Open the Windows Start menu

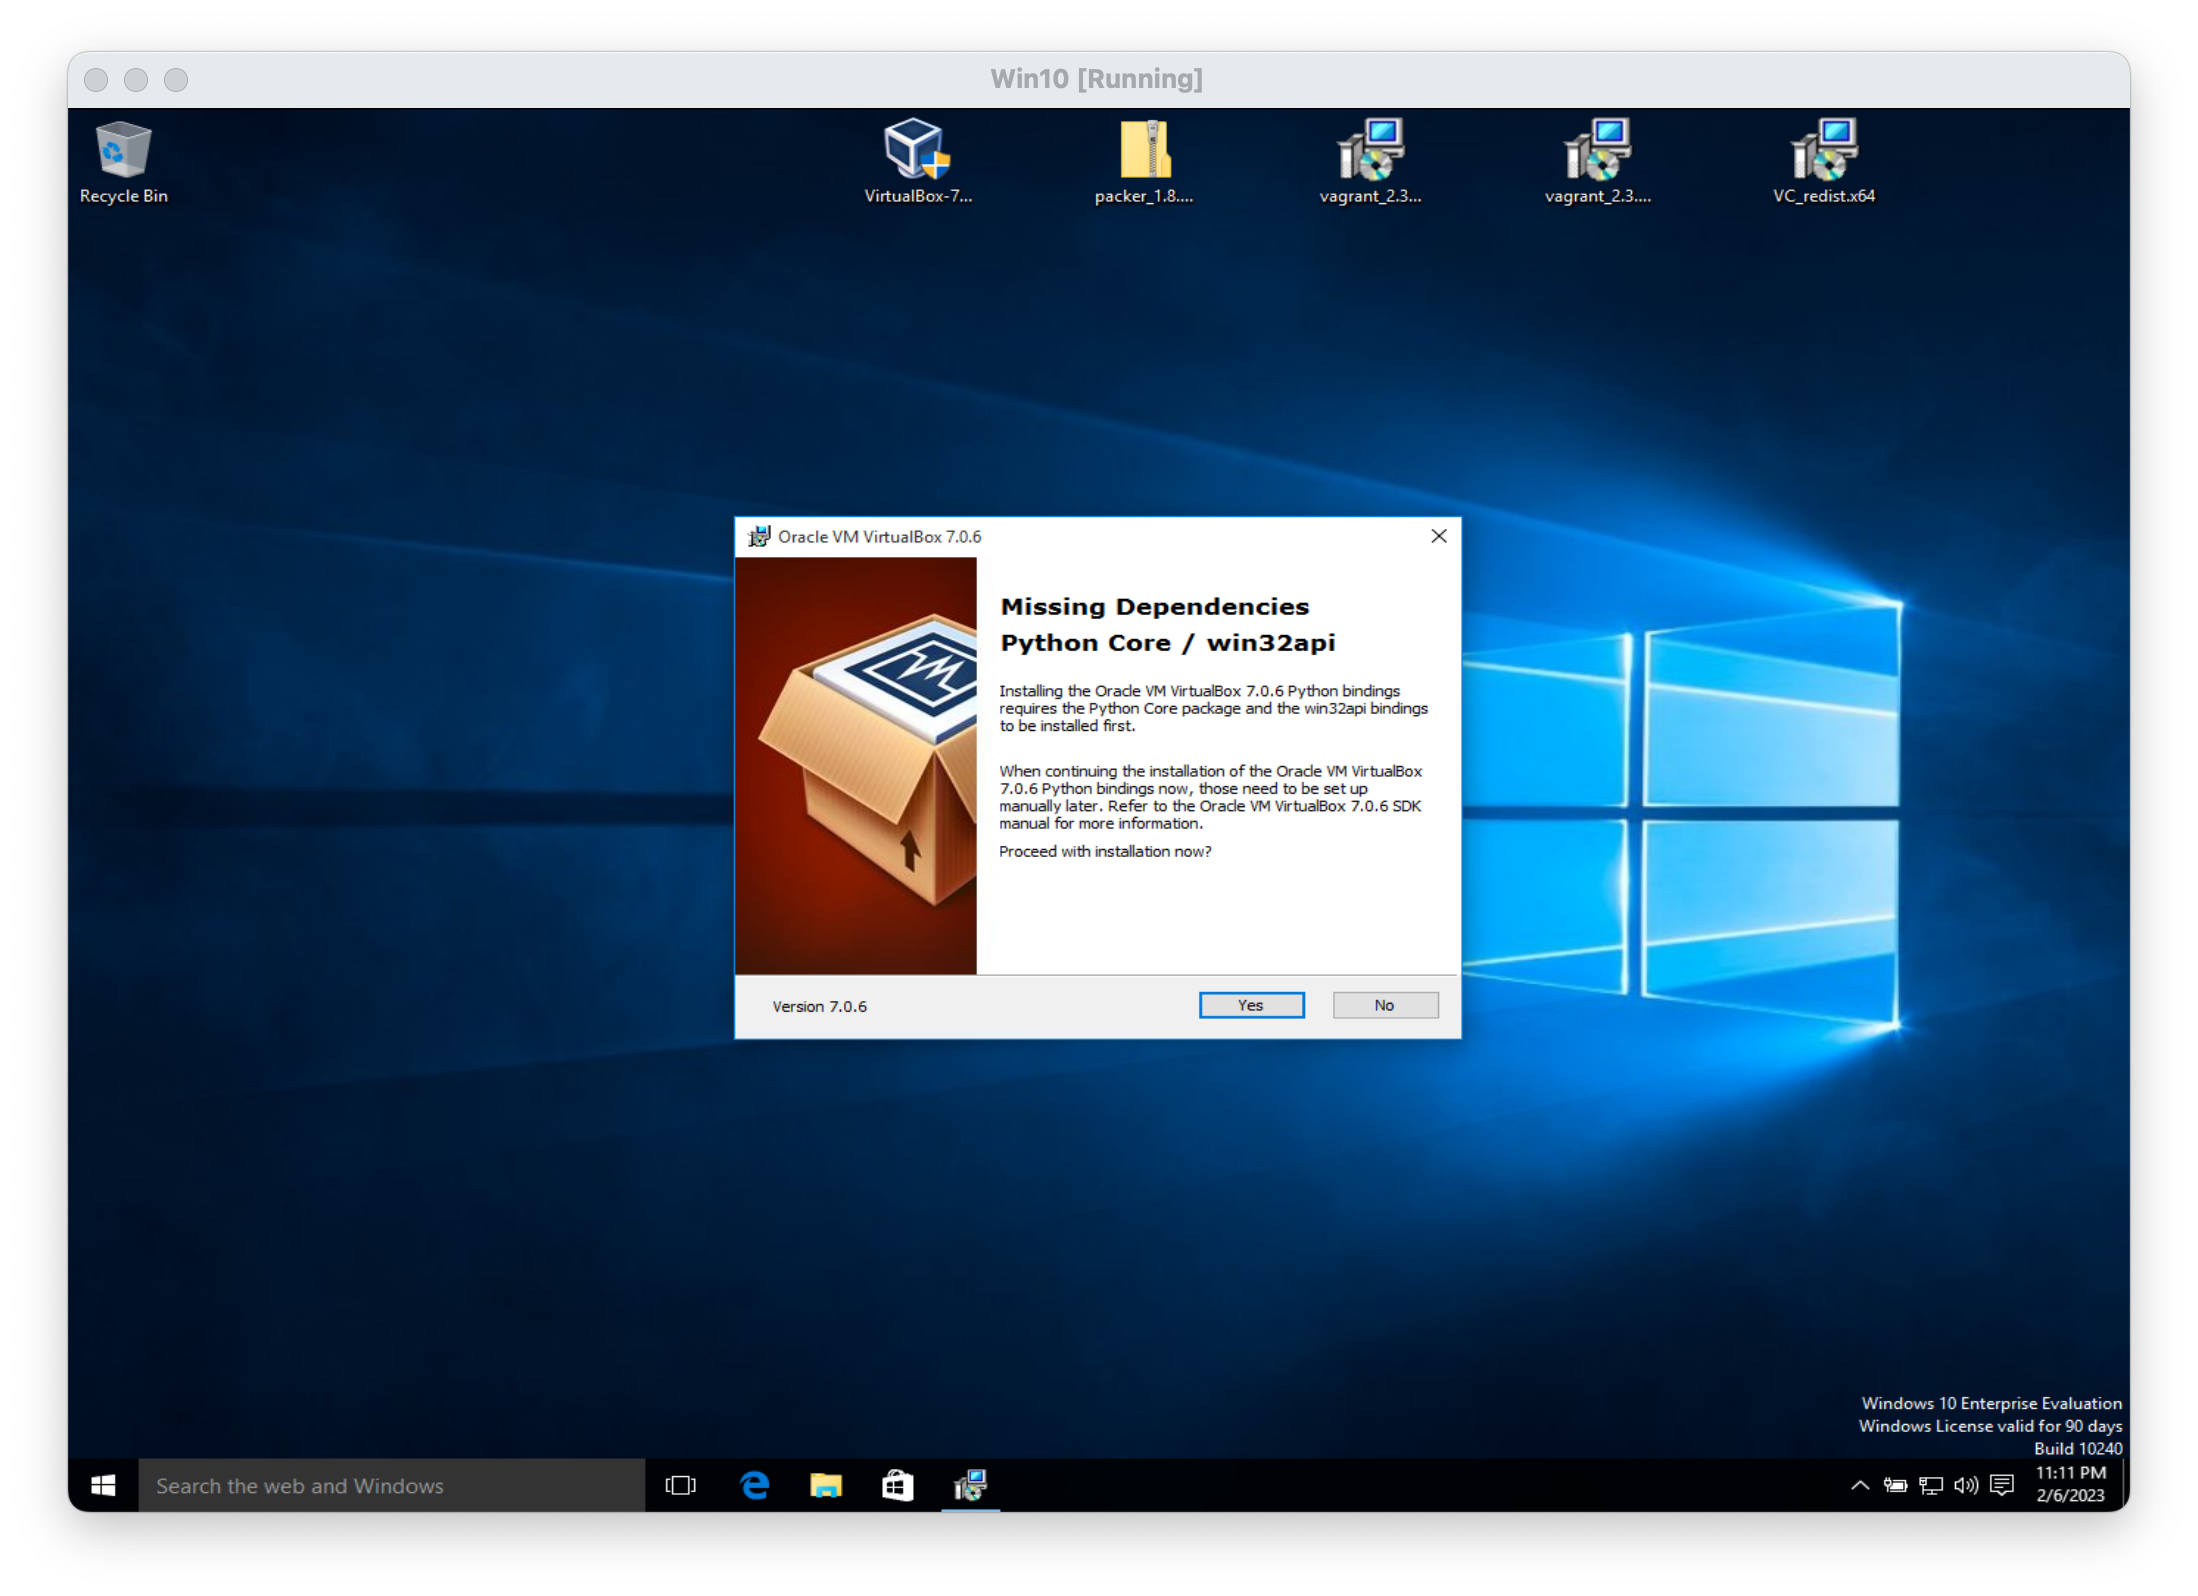click(x=103, y=1486)
